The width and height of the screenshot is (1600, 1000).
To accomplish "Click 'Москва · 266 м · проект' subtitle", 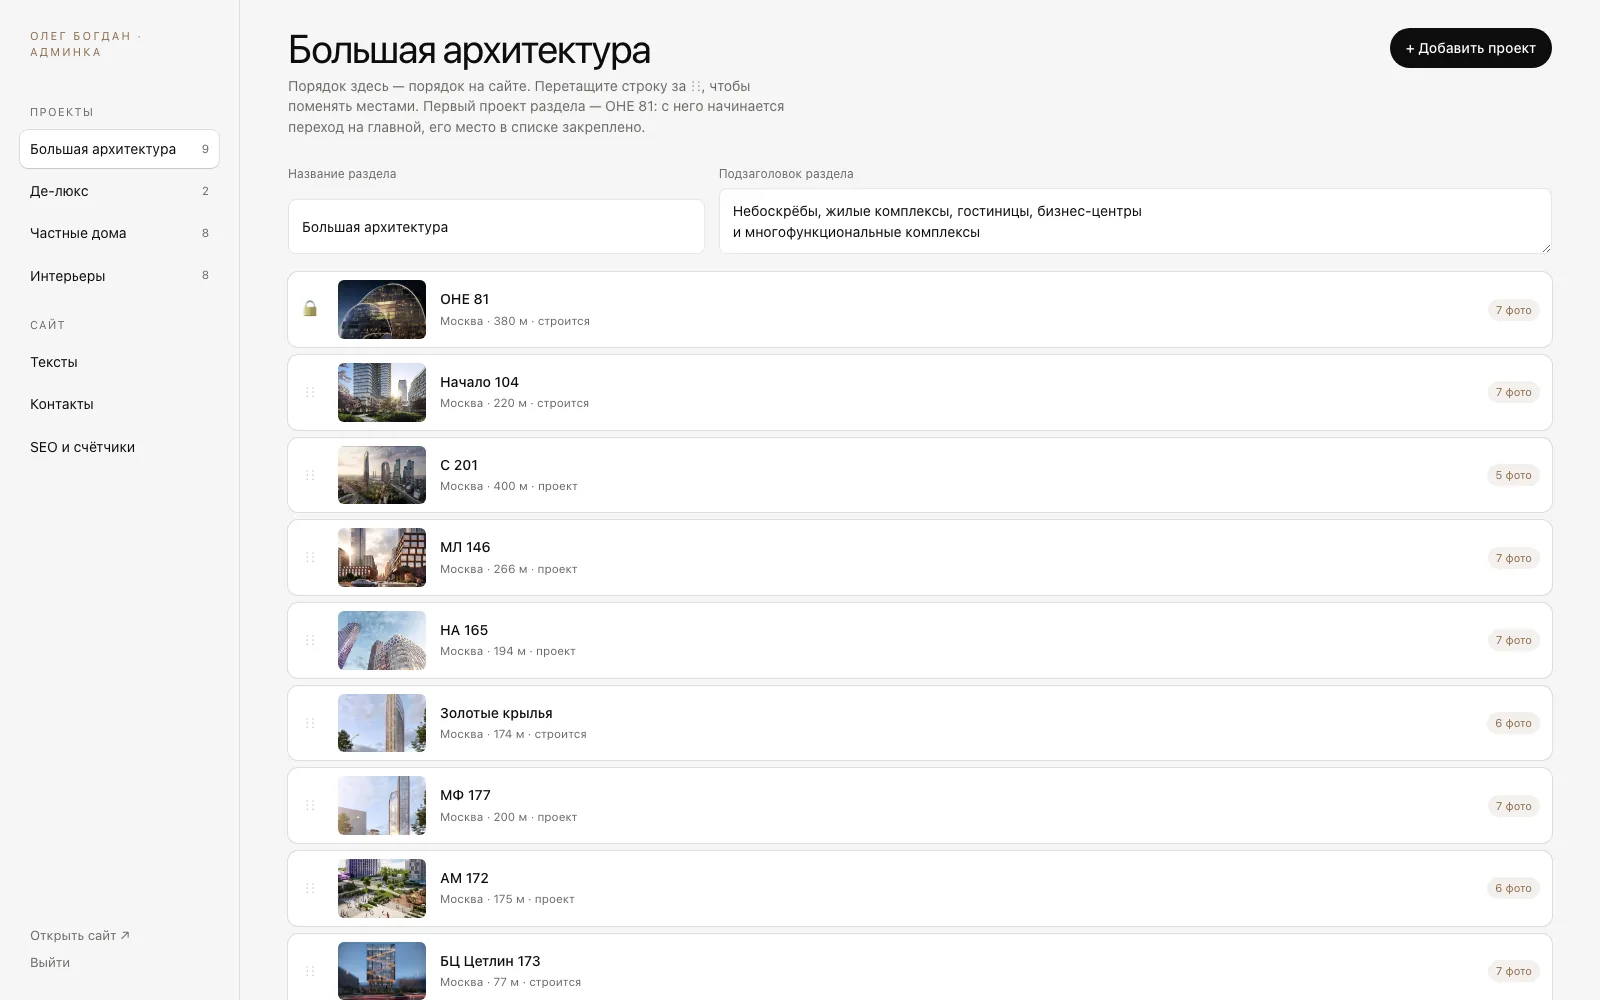I will (508, 569).
